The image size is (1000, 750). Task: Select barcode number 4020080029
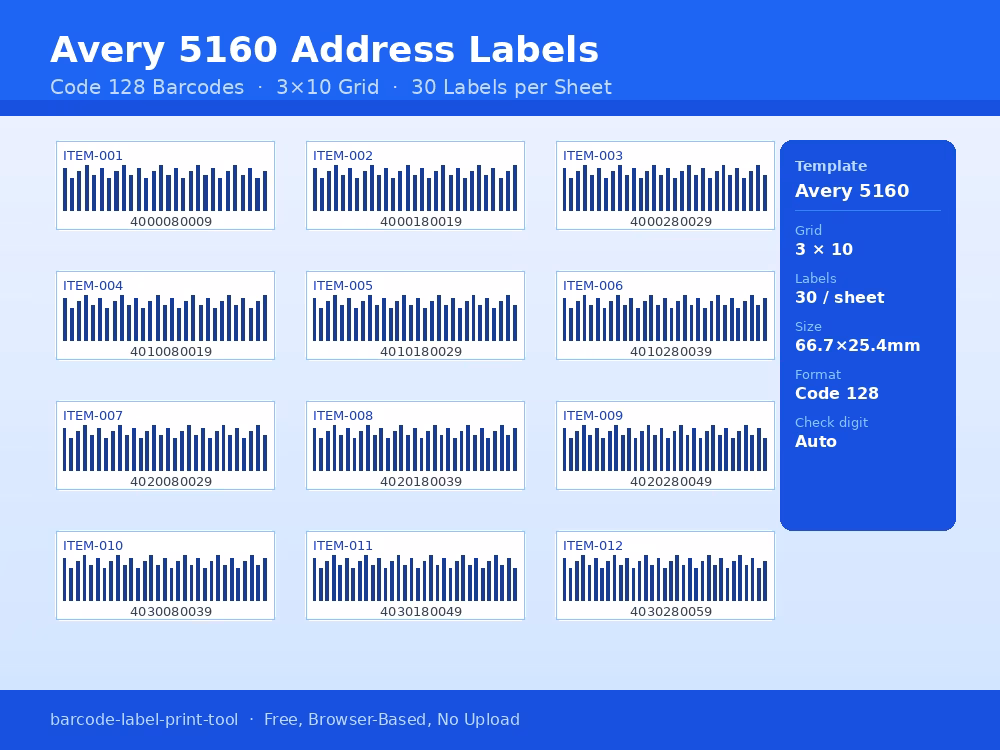click(171, 482)
